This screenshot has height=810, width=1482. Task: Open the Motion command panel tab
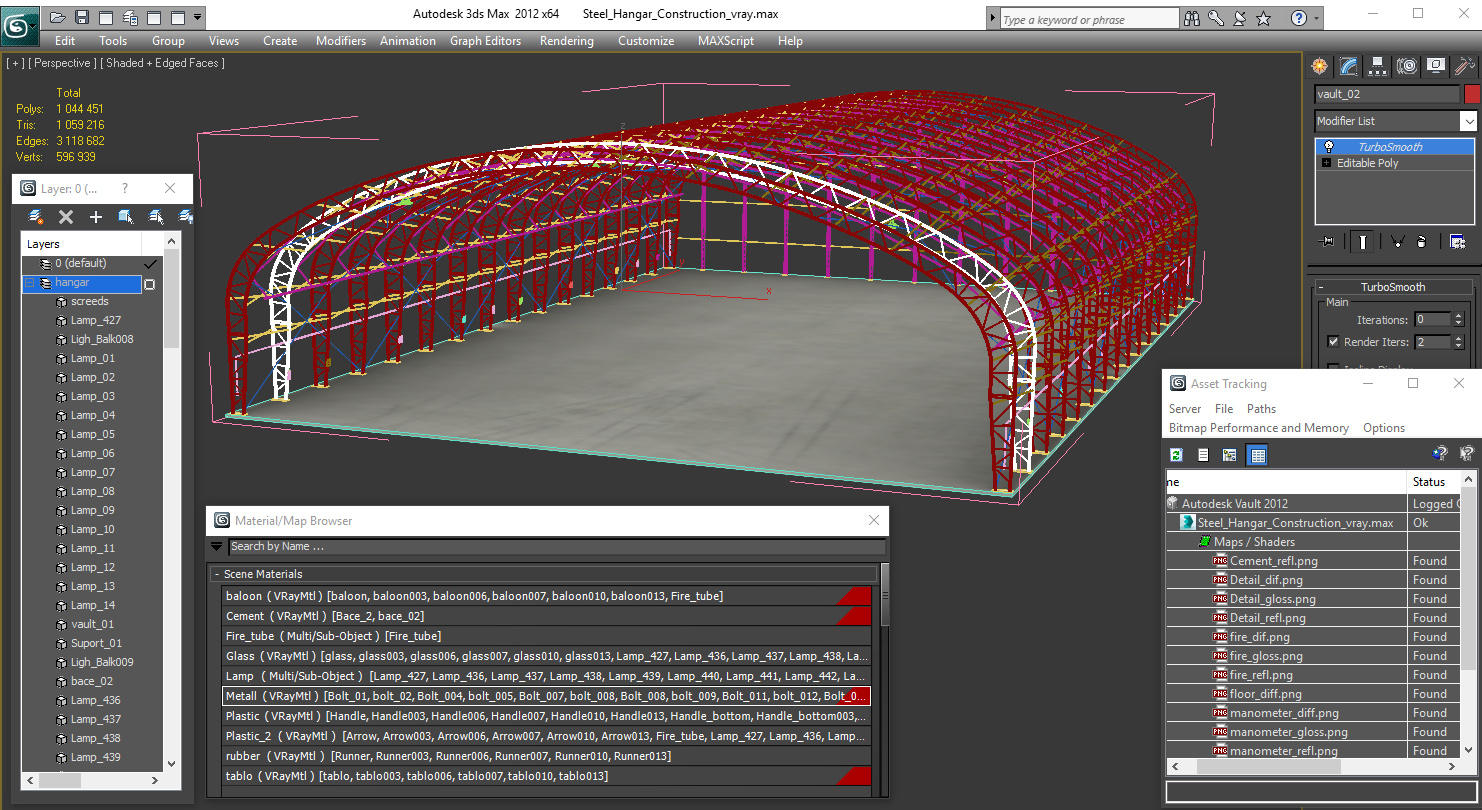(x=1407, y=66)
